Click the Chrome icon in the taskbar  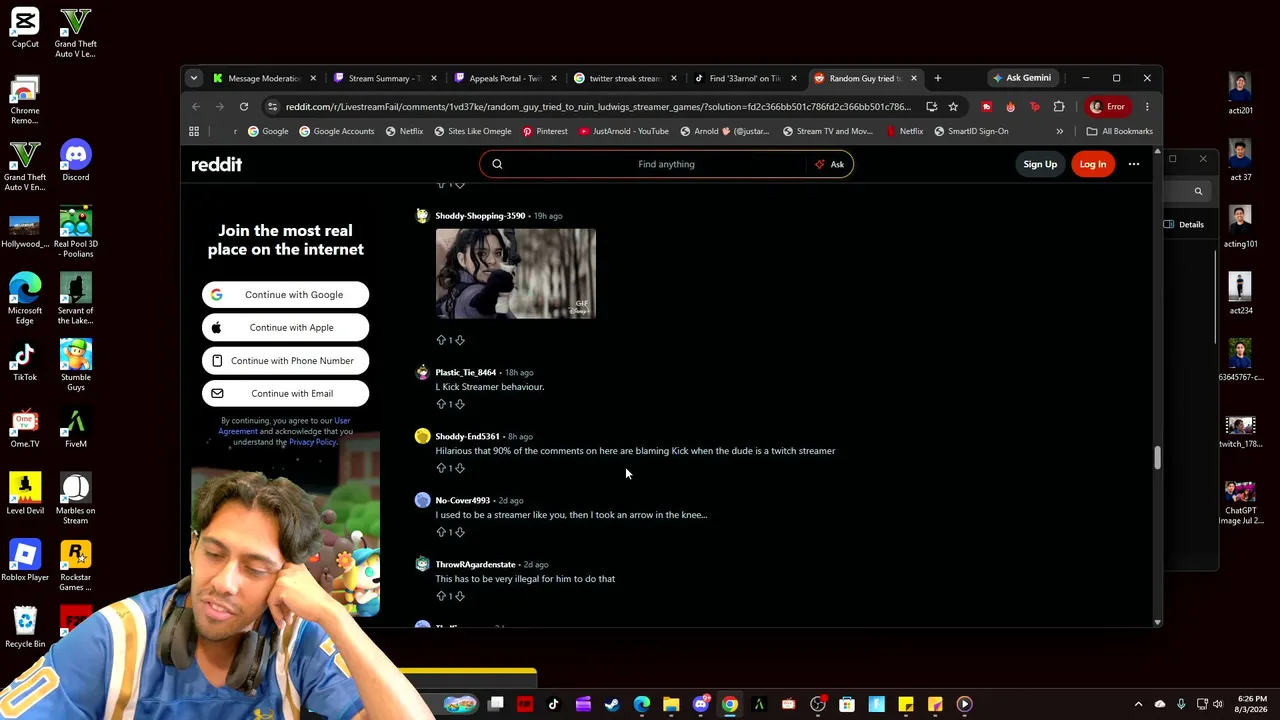[730, 704]
